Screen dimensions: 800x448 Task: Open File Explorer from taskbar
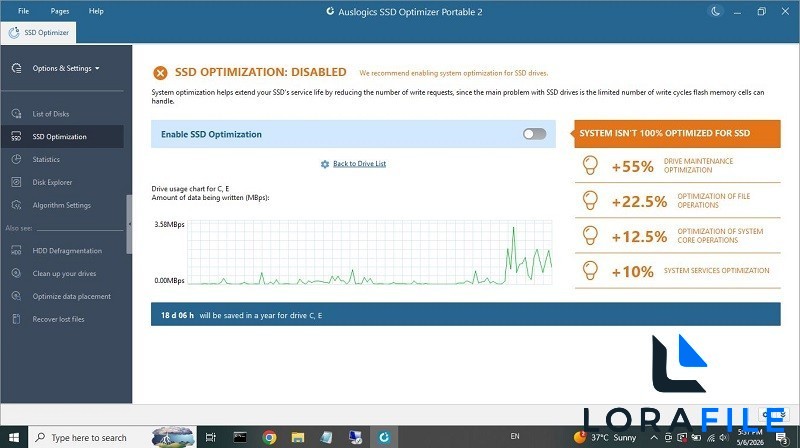coord(298,437)
